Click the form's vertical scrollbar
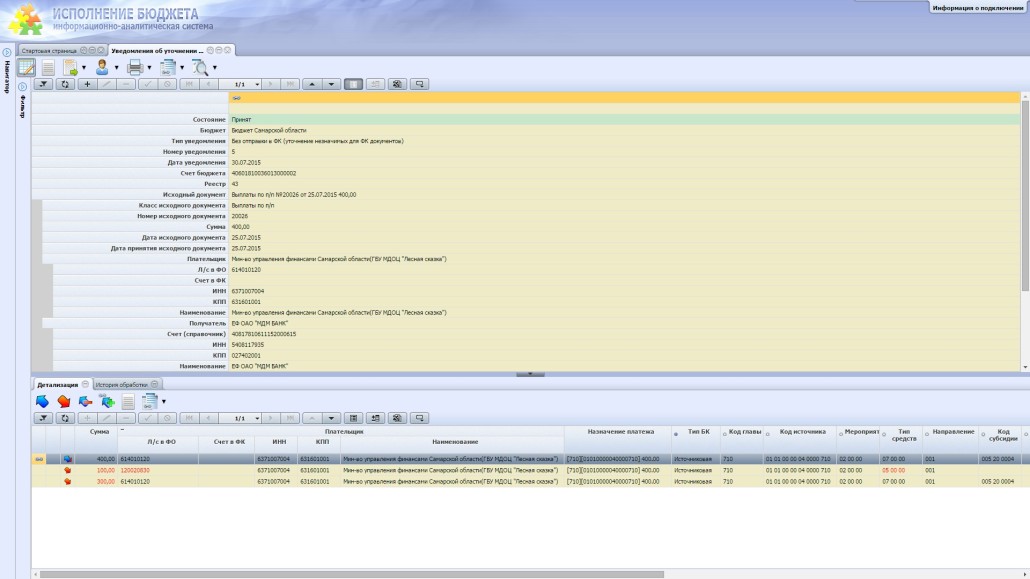1030x579 pixels. click(1025, 197)
